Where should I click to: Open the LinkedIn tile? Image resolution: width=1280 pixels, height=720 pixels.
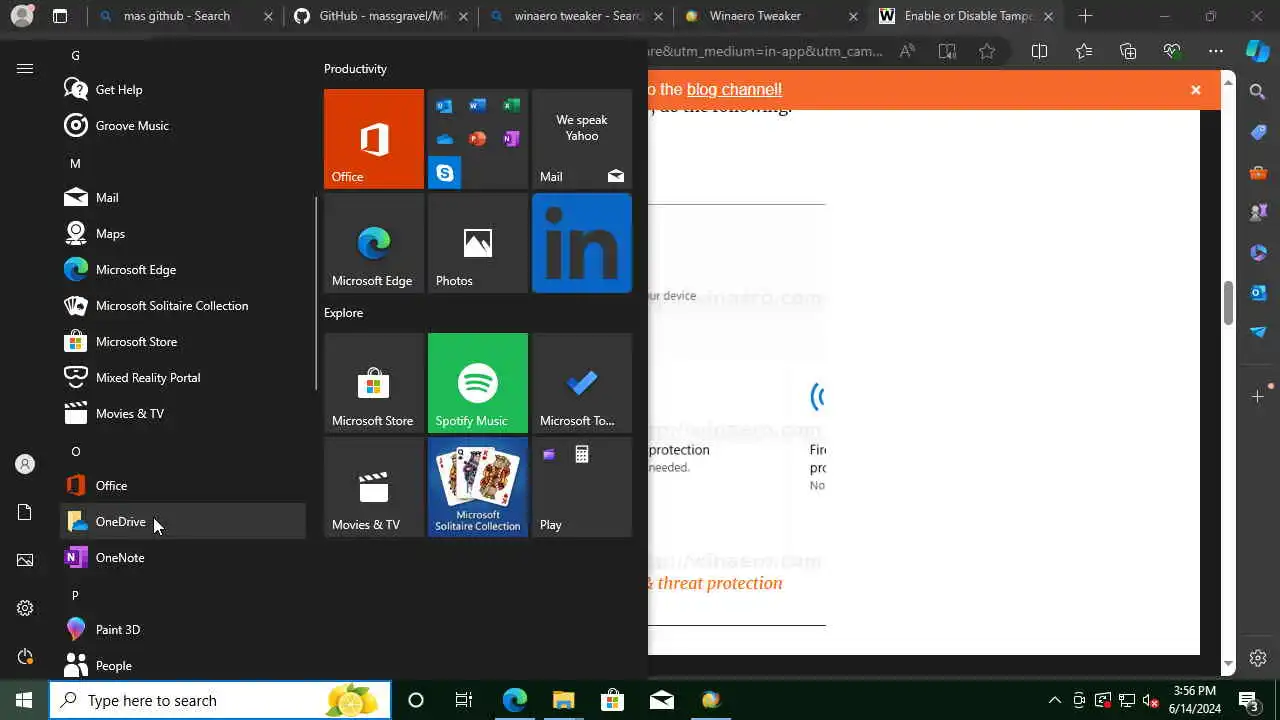pos(582,243)
